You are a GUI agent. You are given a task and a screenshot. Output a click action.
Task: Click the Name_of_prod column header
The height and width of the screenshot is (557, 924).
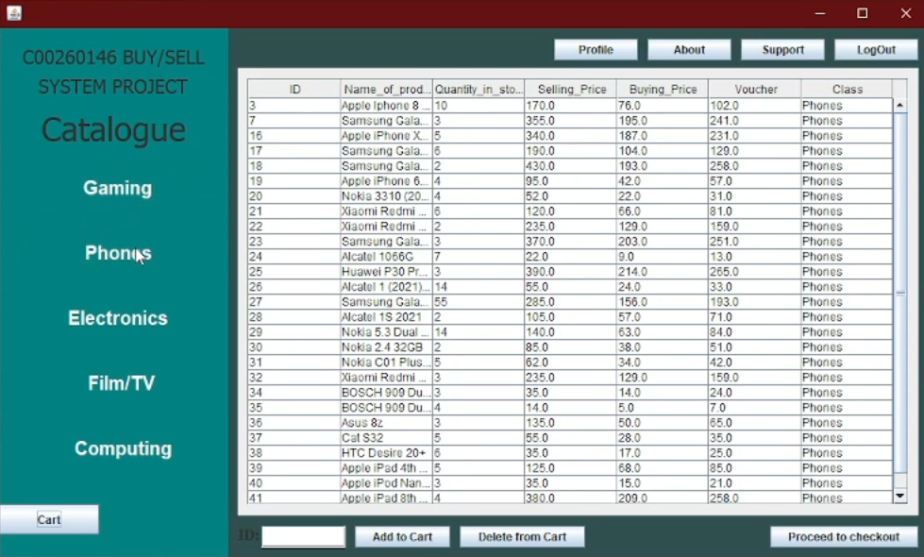coord(386,89)
